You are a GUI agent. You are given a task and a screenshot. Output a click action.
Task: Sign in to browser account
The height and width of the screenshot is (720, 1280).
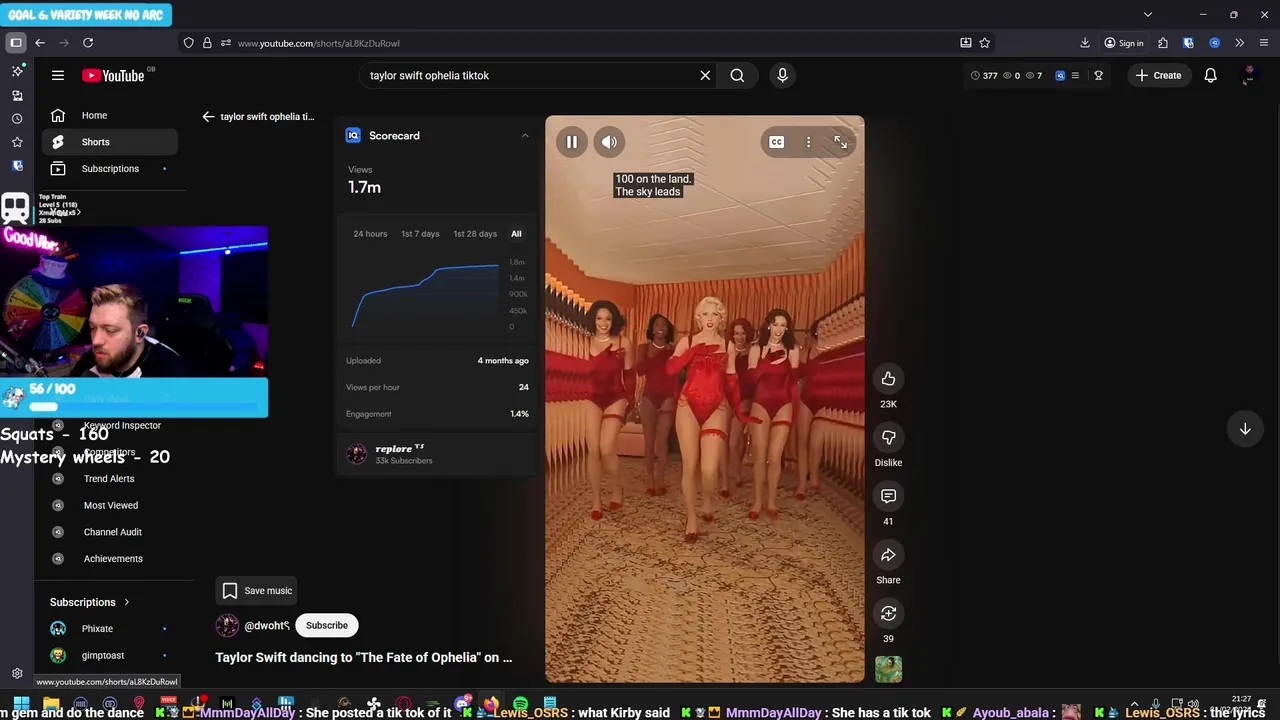pos(1124,43)
